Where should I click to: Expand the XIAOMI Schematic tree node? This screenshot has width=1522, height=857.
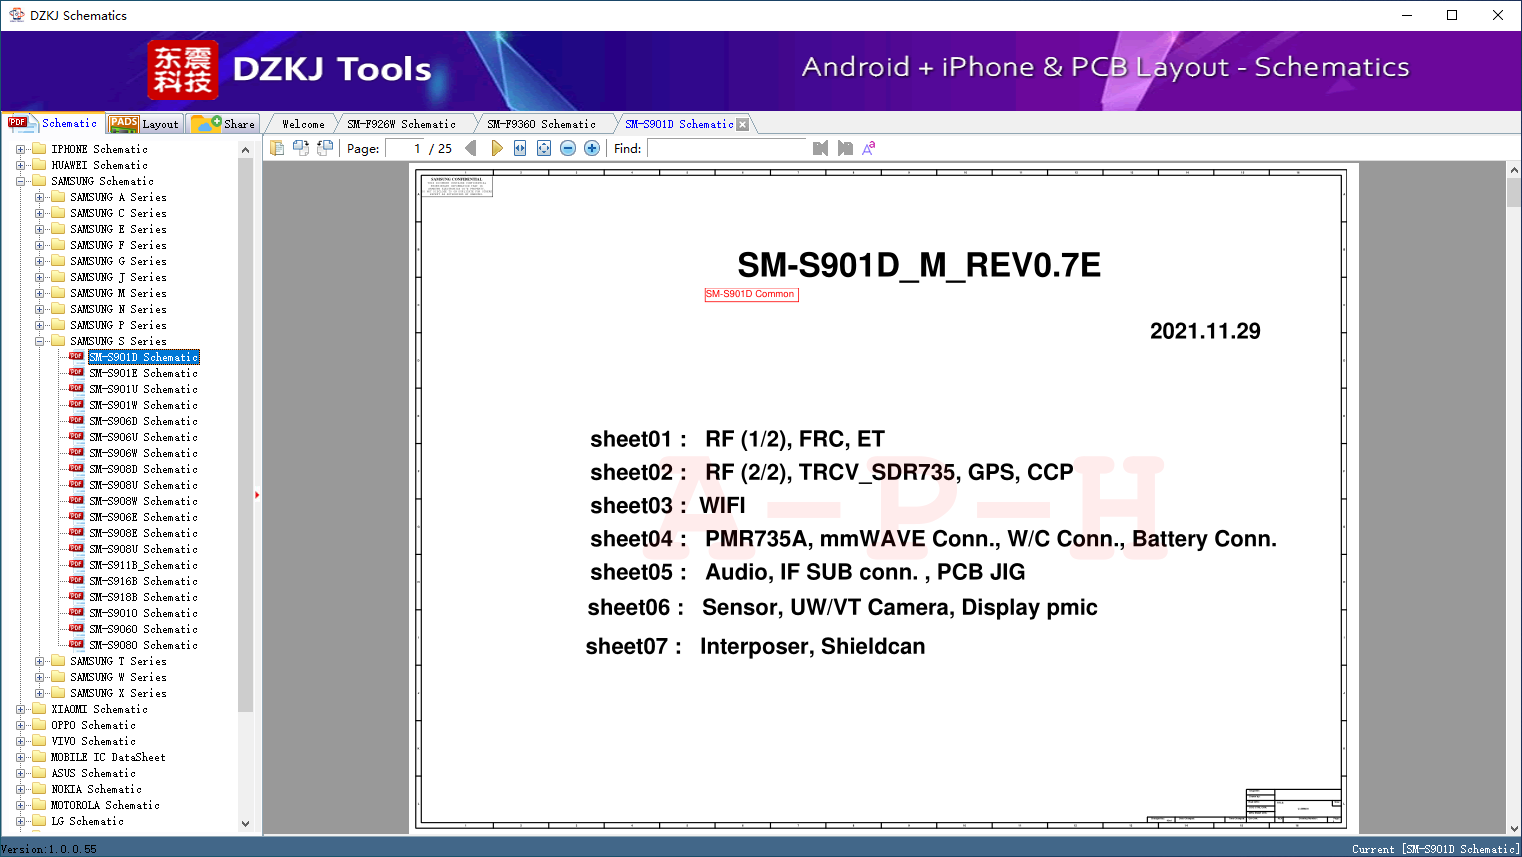(x=20, y=709)
